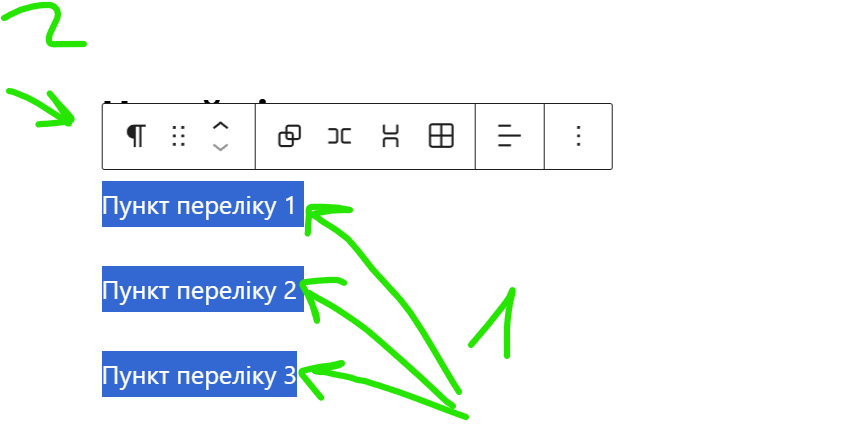843x433 pixels.
Task: Move selected blocks down with chevron
Action: pos(220,147)
